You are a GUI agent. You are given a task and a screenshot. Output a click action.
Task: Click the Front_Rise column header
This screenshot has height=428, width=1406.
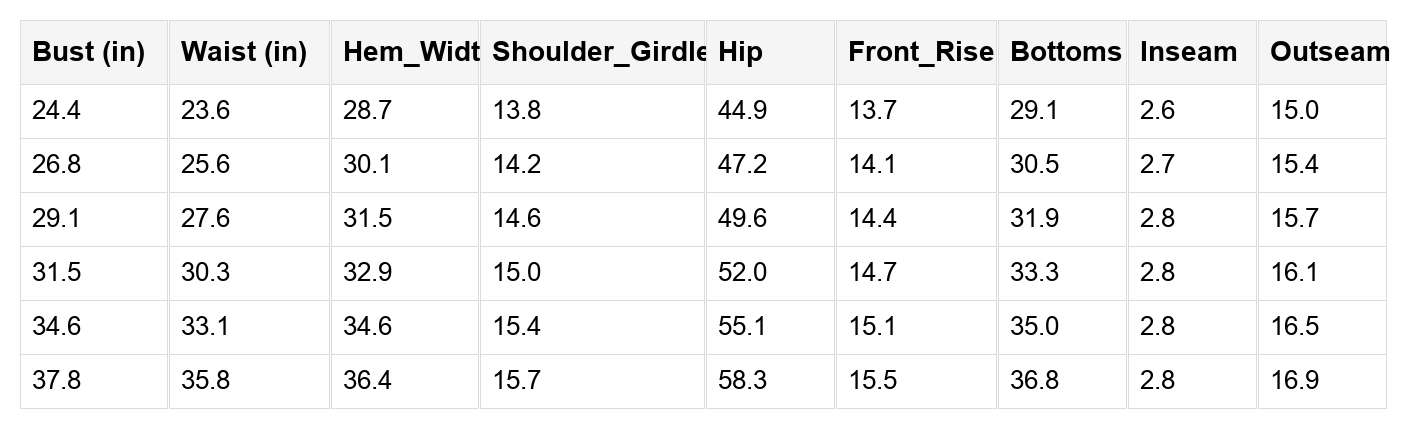pyautogui.click(x=916, y=52)
